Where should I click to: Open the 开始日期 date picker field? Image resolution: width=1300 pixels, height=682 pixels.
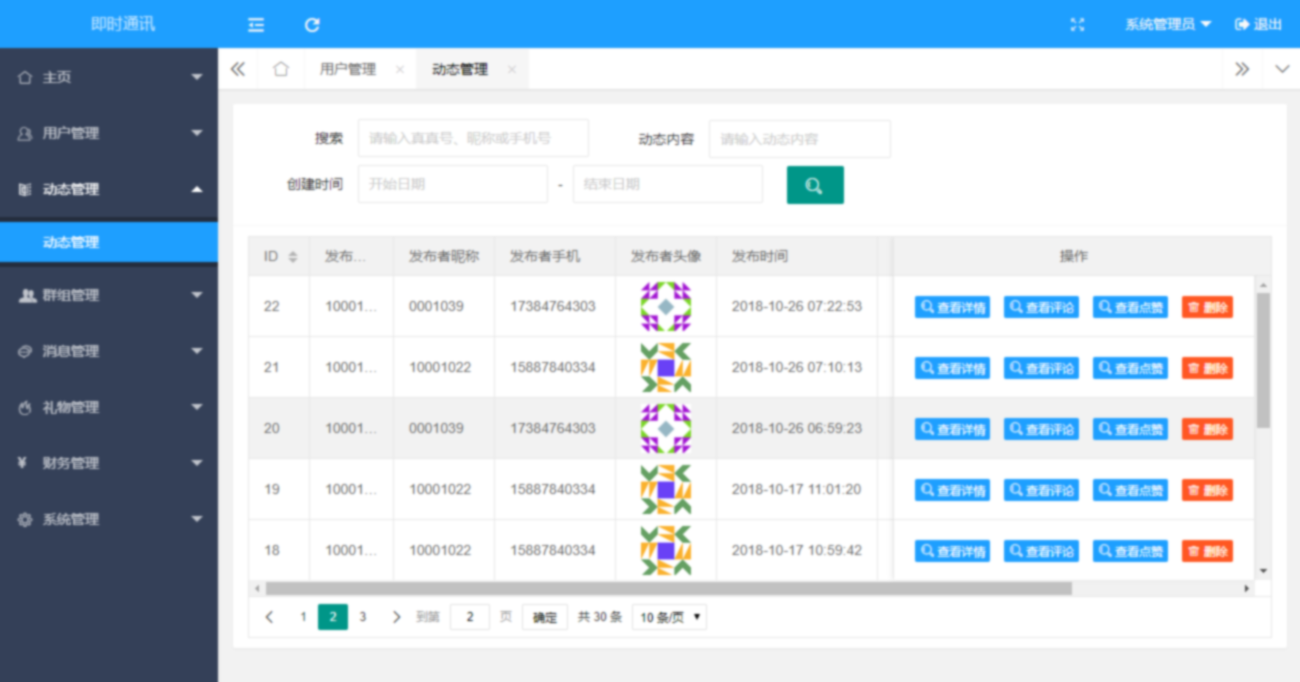[x=453, y=184]
